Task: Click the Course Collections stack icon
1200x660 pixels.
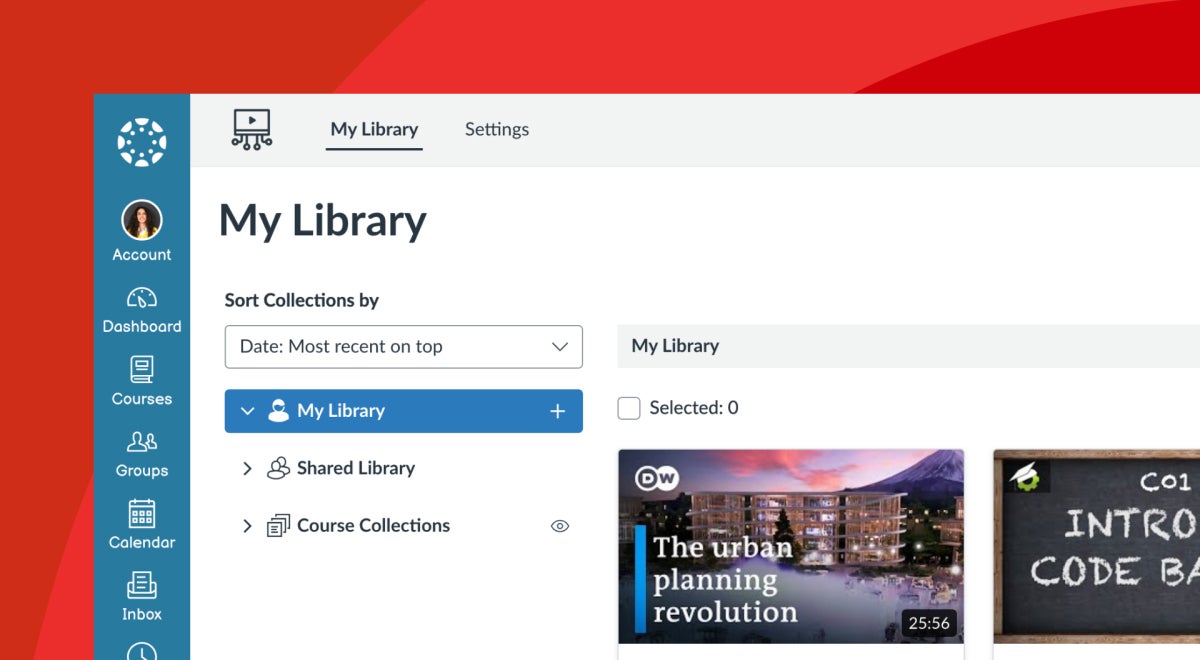Action: (278, 526)
